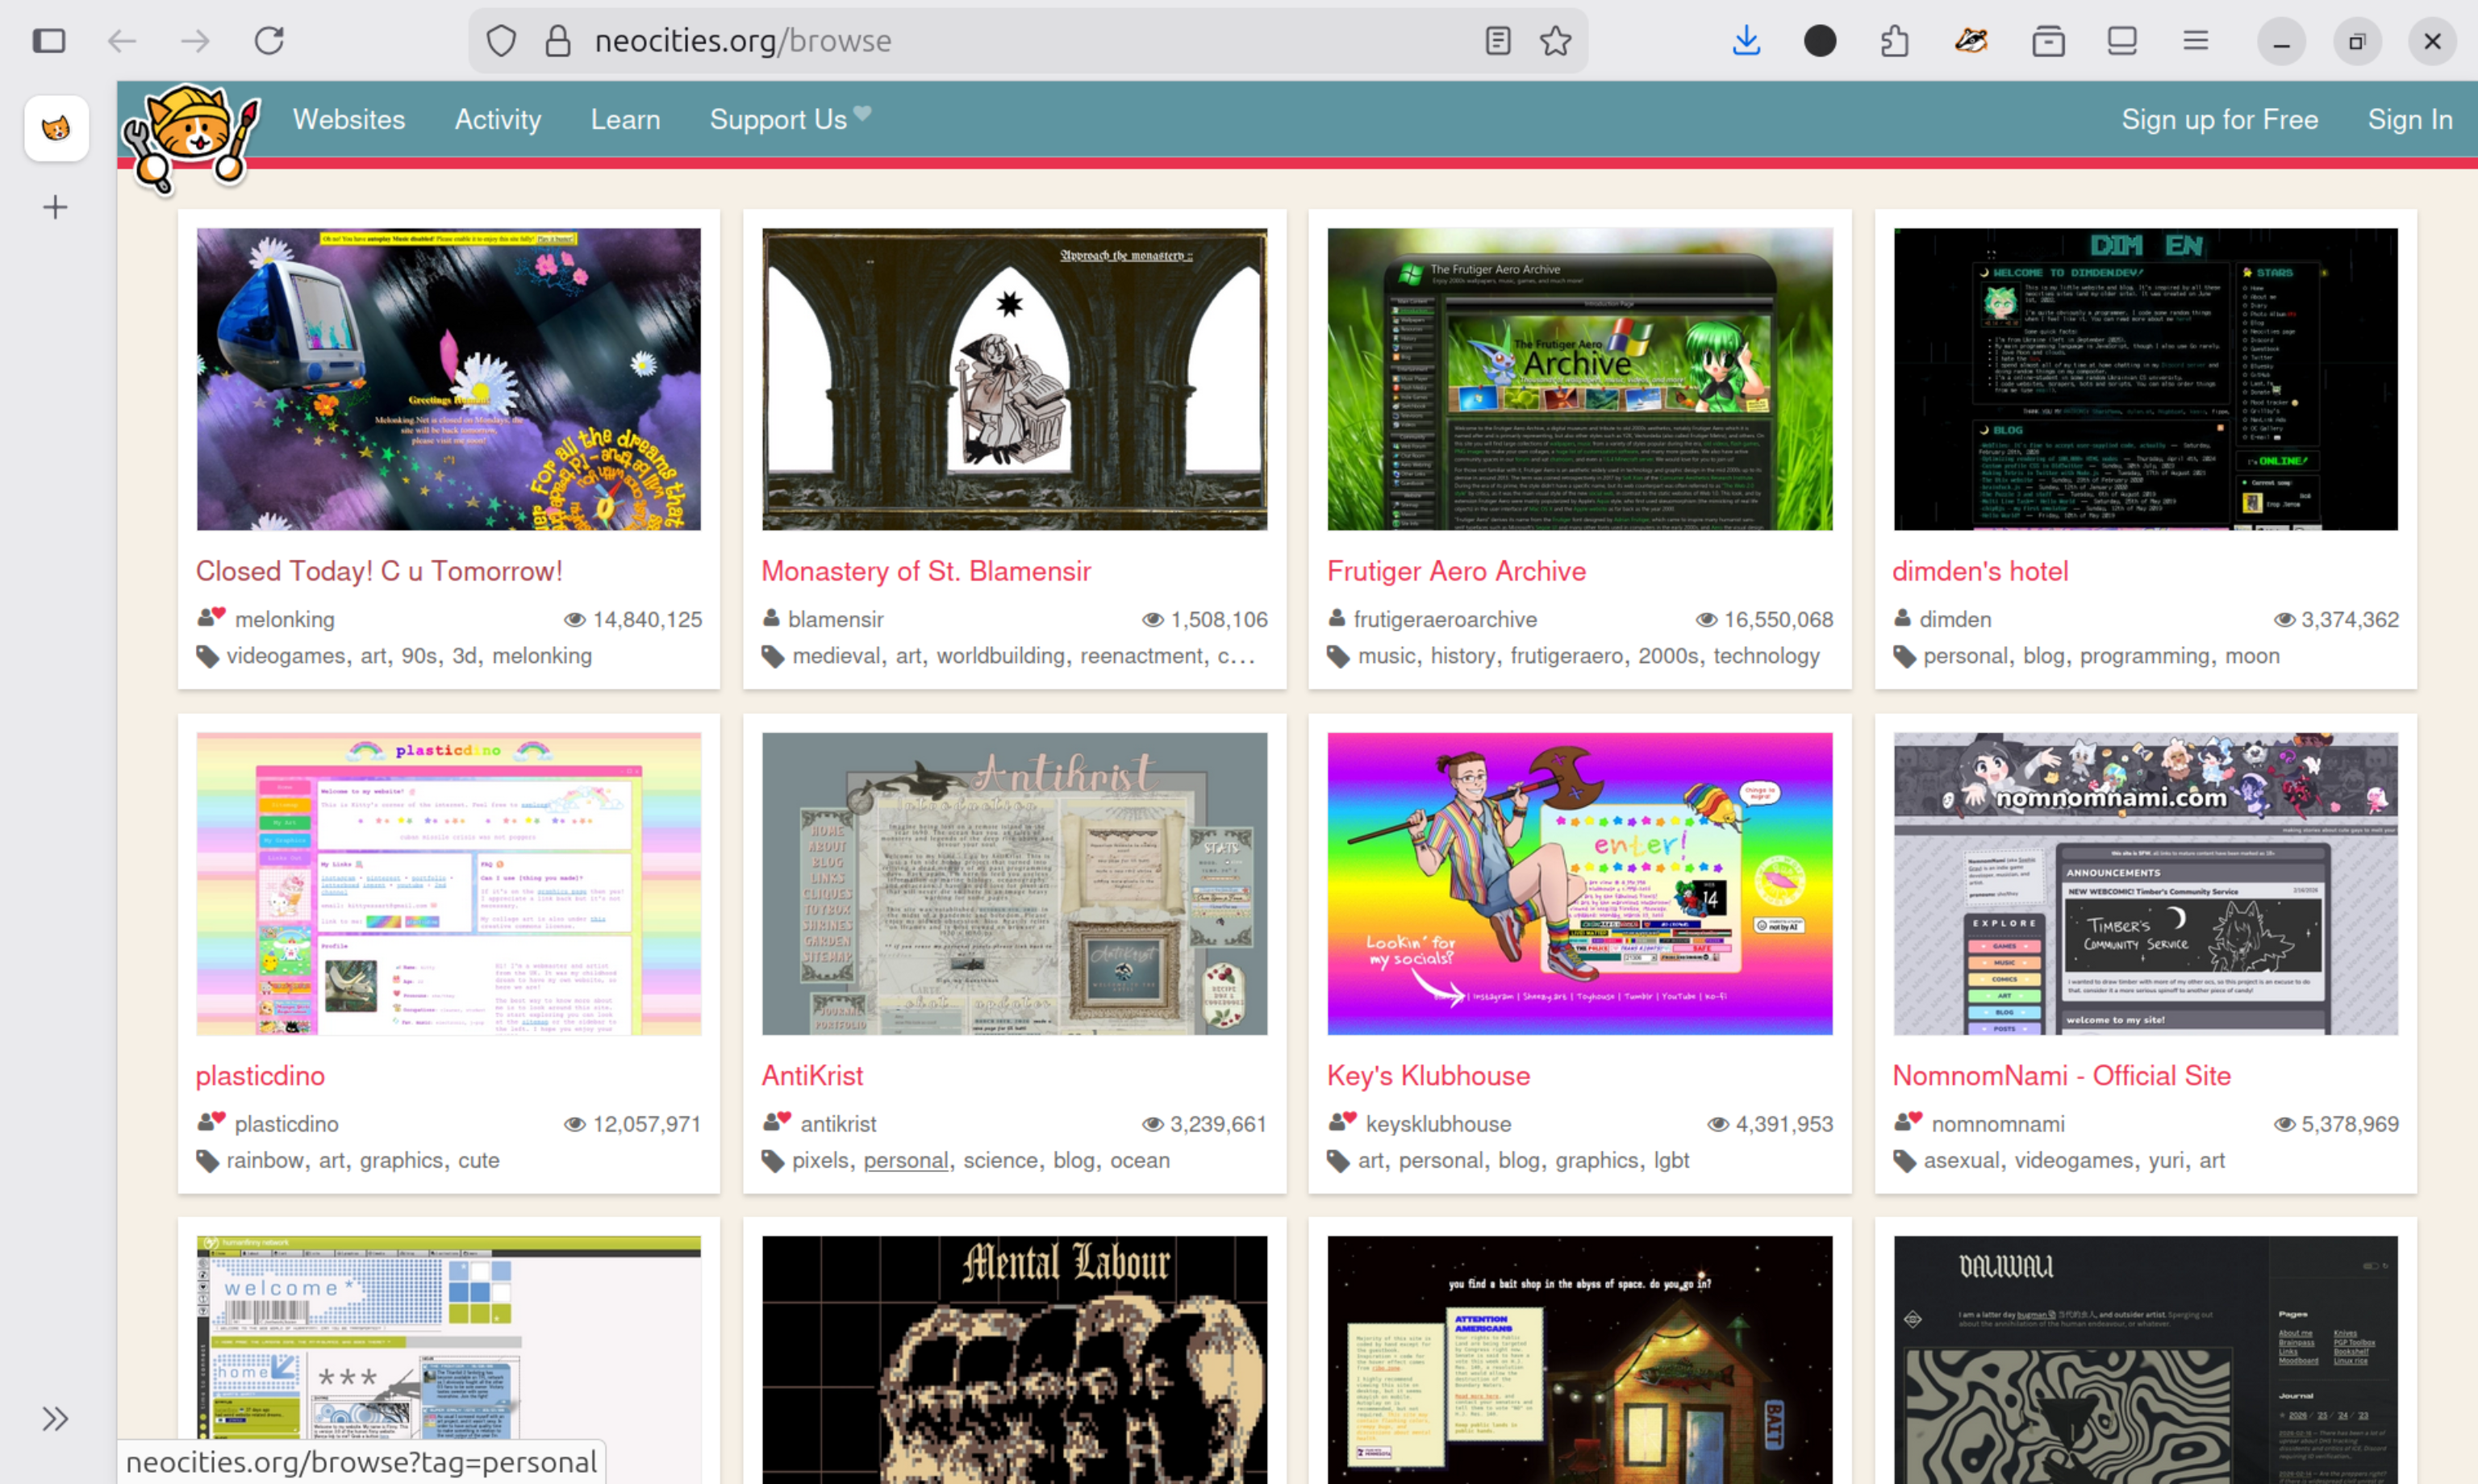Open the Activity page
This screenshot has width=2478, height=1484.
click(498, 120)
